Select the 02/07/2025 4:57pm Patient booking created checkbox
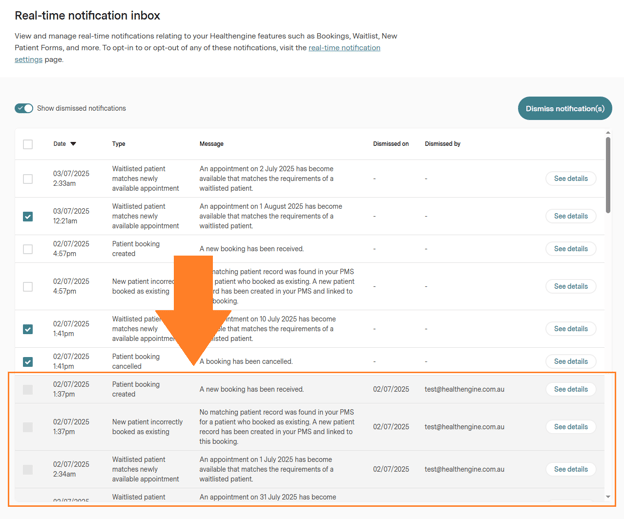 coord(28,249)
